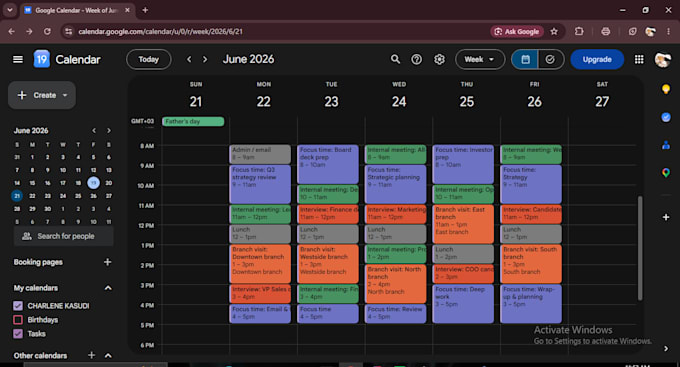Open the tab search dropdown arrow
Screen dimensions: 680x367
click(x=10, y=10)
